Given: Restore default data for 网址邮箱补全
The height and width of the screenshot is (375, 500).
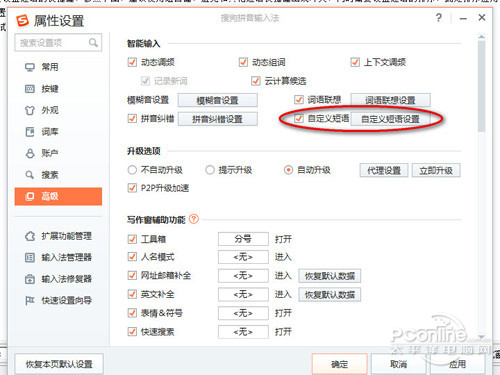Looking at the screenshot, I should [x=330, y=276].
